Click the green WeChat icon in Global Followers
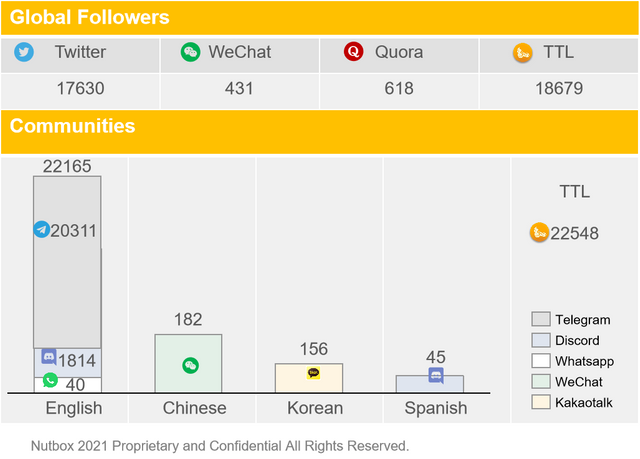Image resolution: width=640 pixels, height=459 pixels. click(x=190, y=52)
